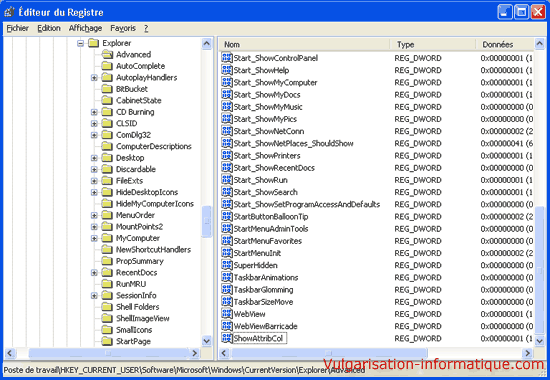550x380 pixels.
Task: Select the MenuOrder key
Action: (135, 215)
